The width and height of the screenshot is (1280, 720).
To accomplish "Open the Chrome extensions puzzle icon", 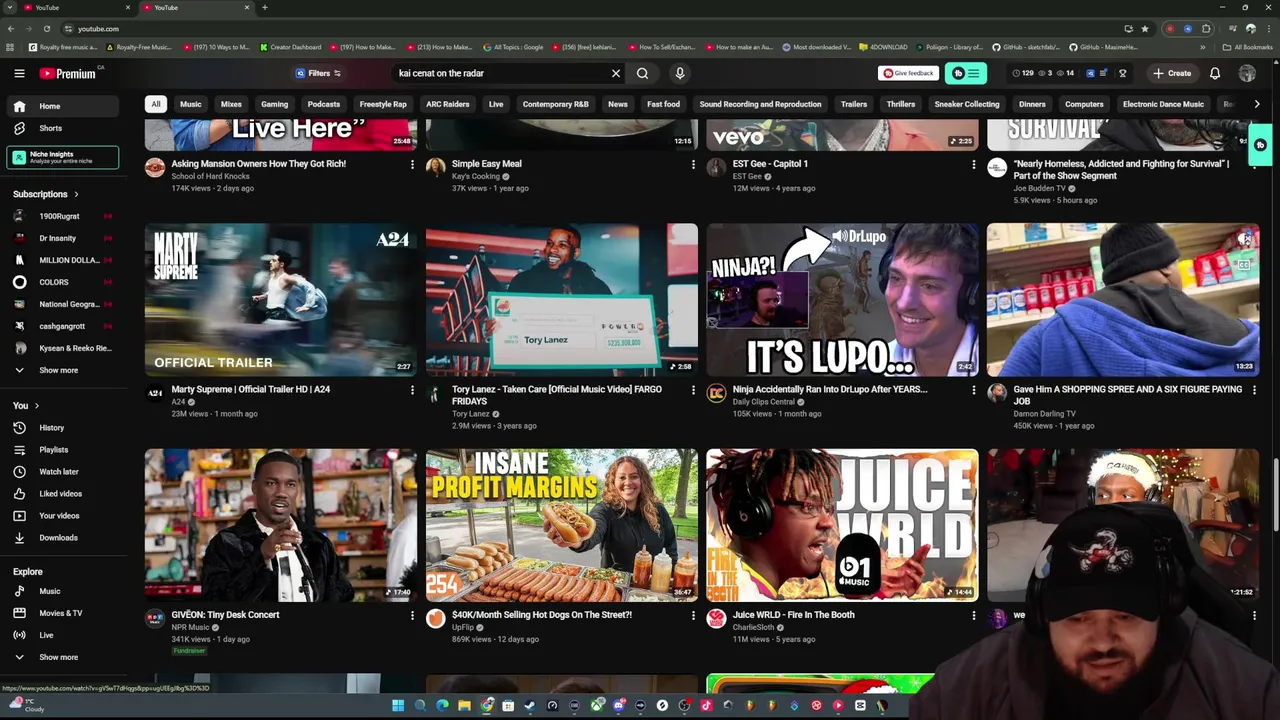I will tap(1206, 29).
